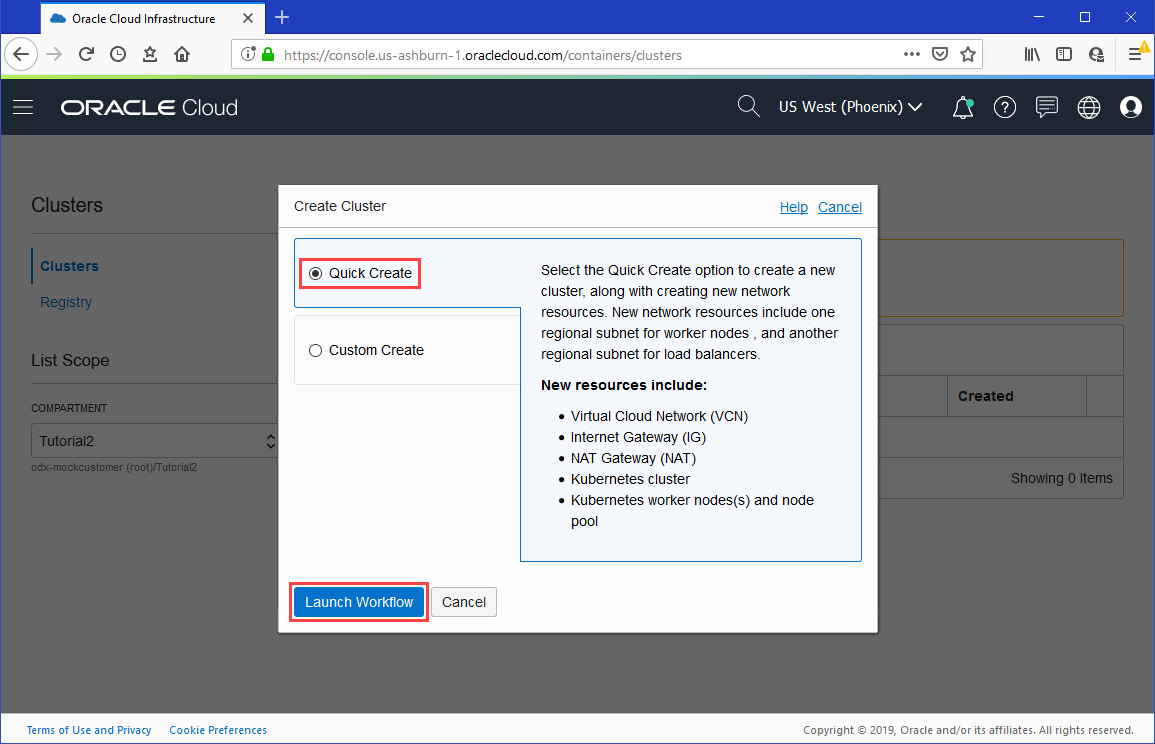Open the support chat icon
The width and height of the screenshot is (1155, 744).
(1047, 108)
